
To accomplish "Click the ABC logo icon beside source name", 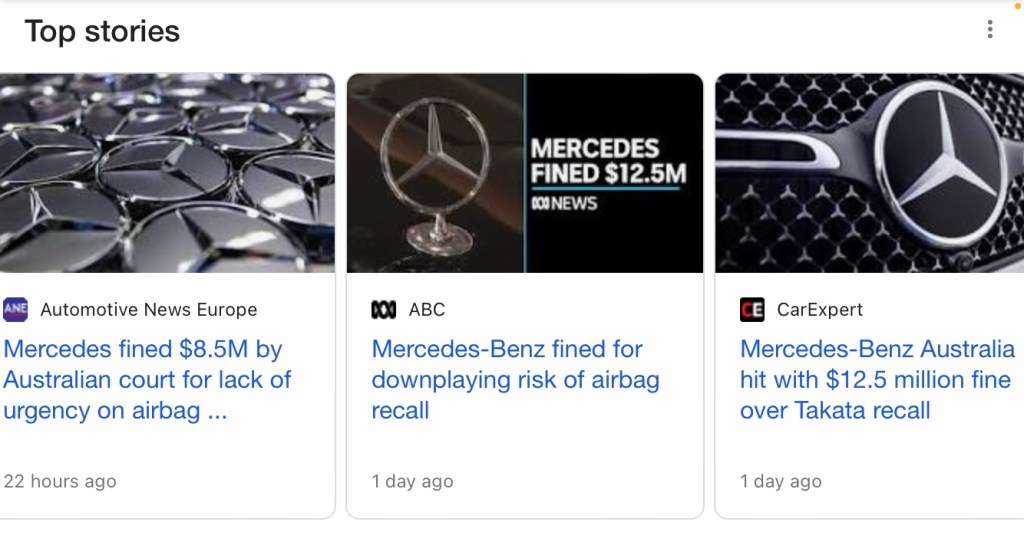I will point(384,310).
